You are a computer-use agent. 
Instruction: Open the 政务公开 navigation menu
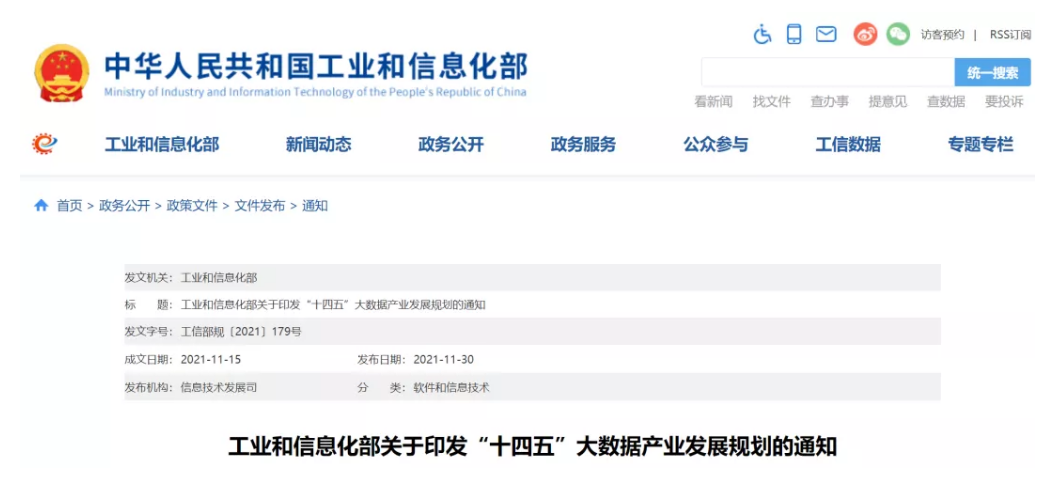[451, 144]
